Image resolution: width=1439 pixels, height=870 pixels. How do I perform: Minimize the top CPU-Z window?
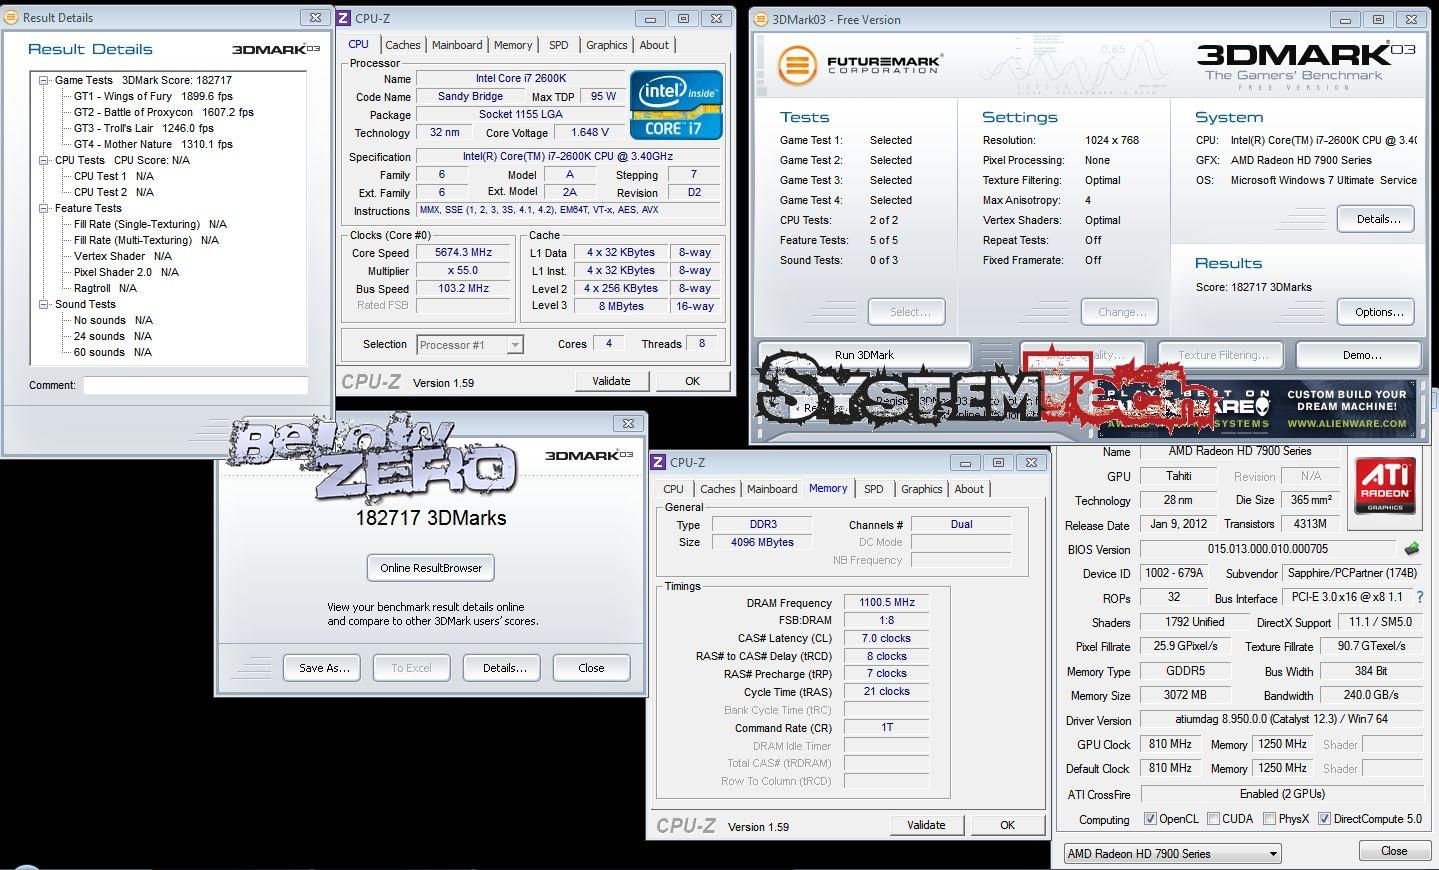[650, 18]
